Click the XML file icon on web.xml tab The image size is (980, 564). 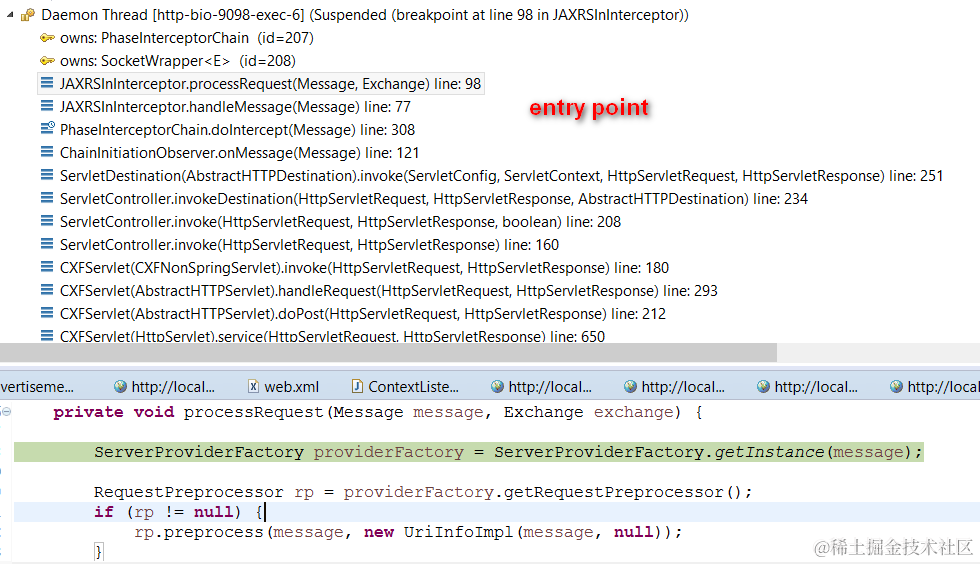point(253,386)
